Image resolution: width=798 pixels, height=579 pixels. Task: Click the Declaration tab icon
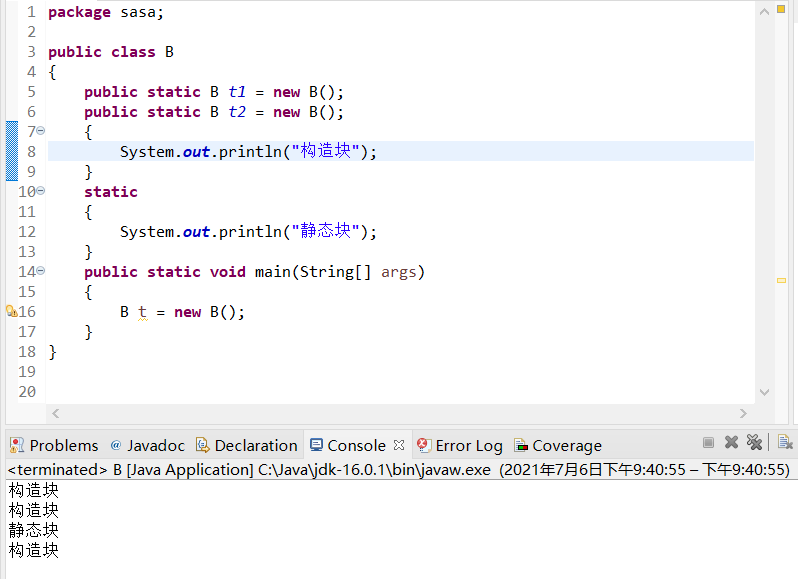click(203, 445)
